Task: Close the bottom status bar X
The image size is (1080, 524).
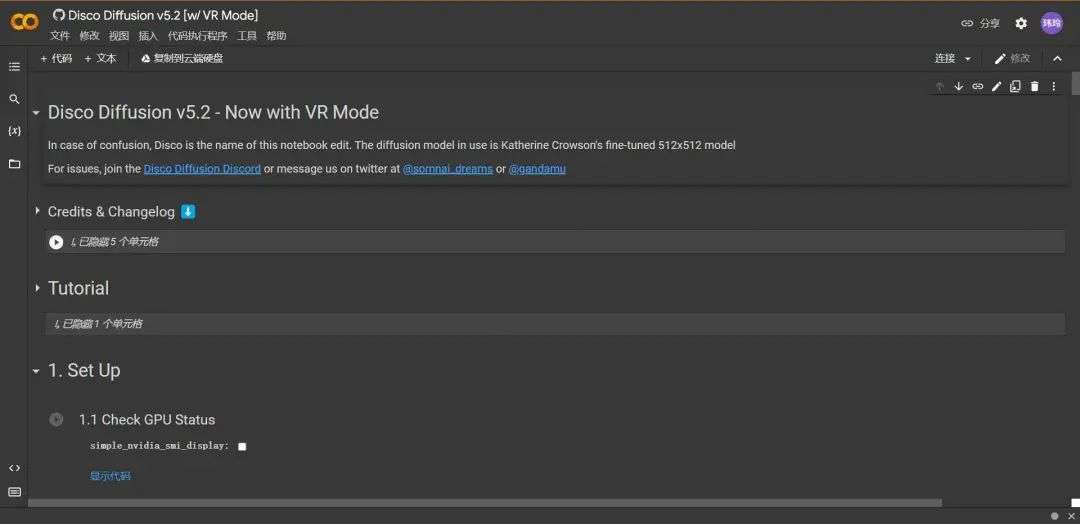Action: tap(1071, 516)
